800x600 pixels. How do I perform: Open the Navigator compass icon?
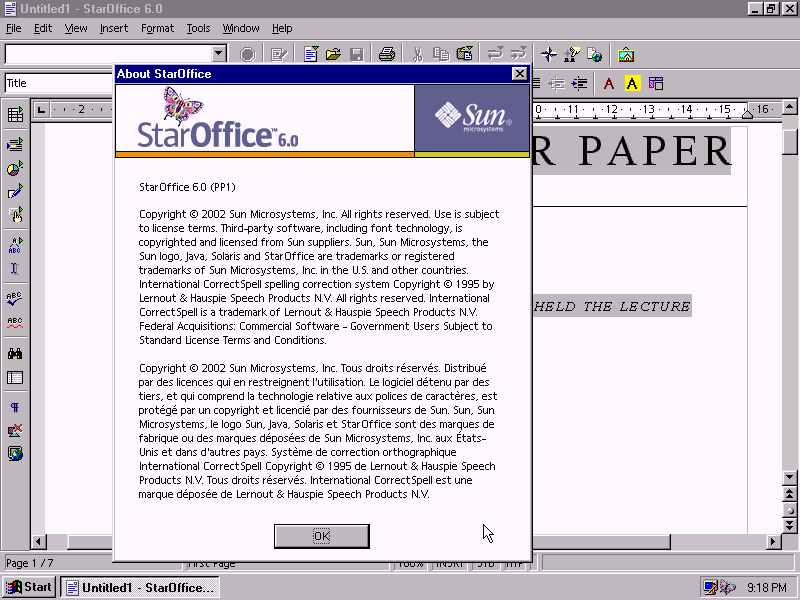tap(549, 54)
